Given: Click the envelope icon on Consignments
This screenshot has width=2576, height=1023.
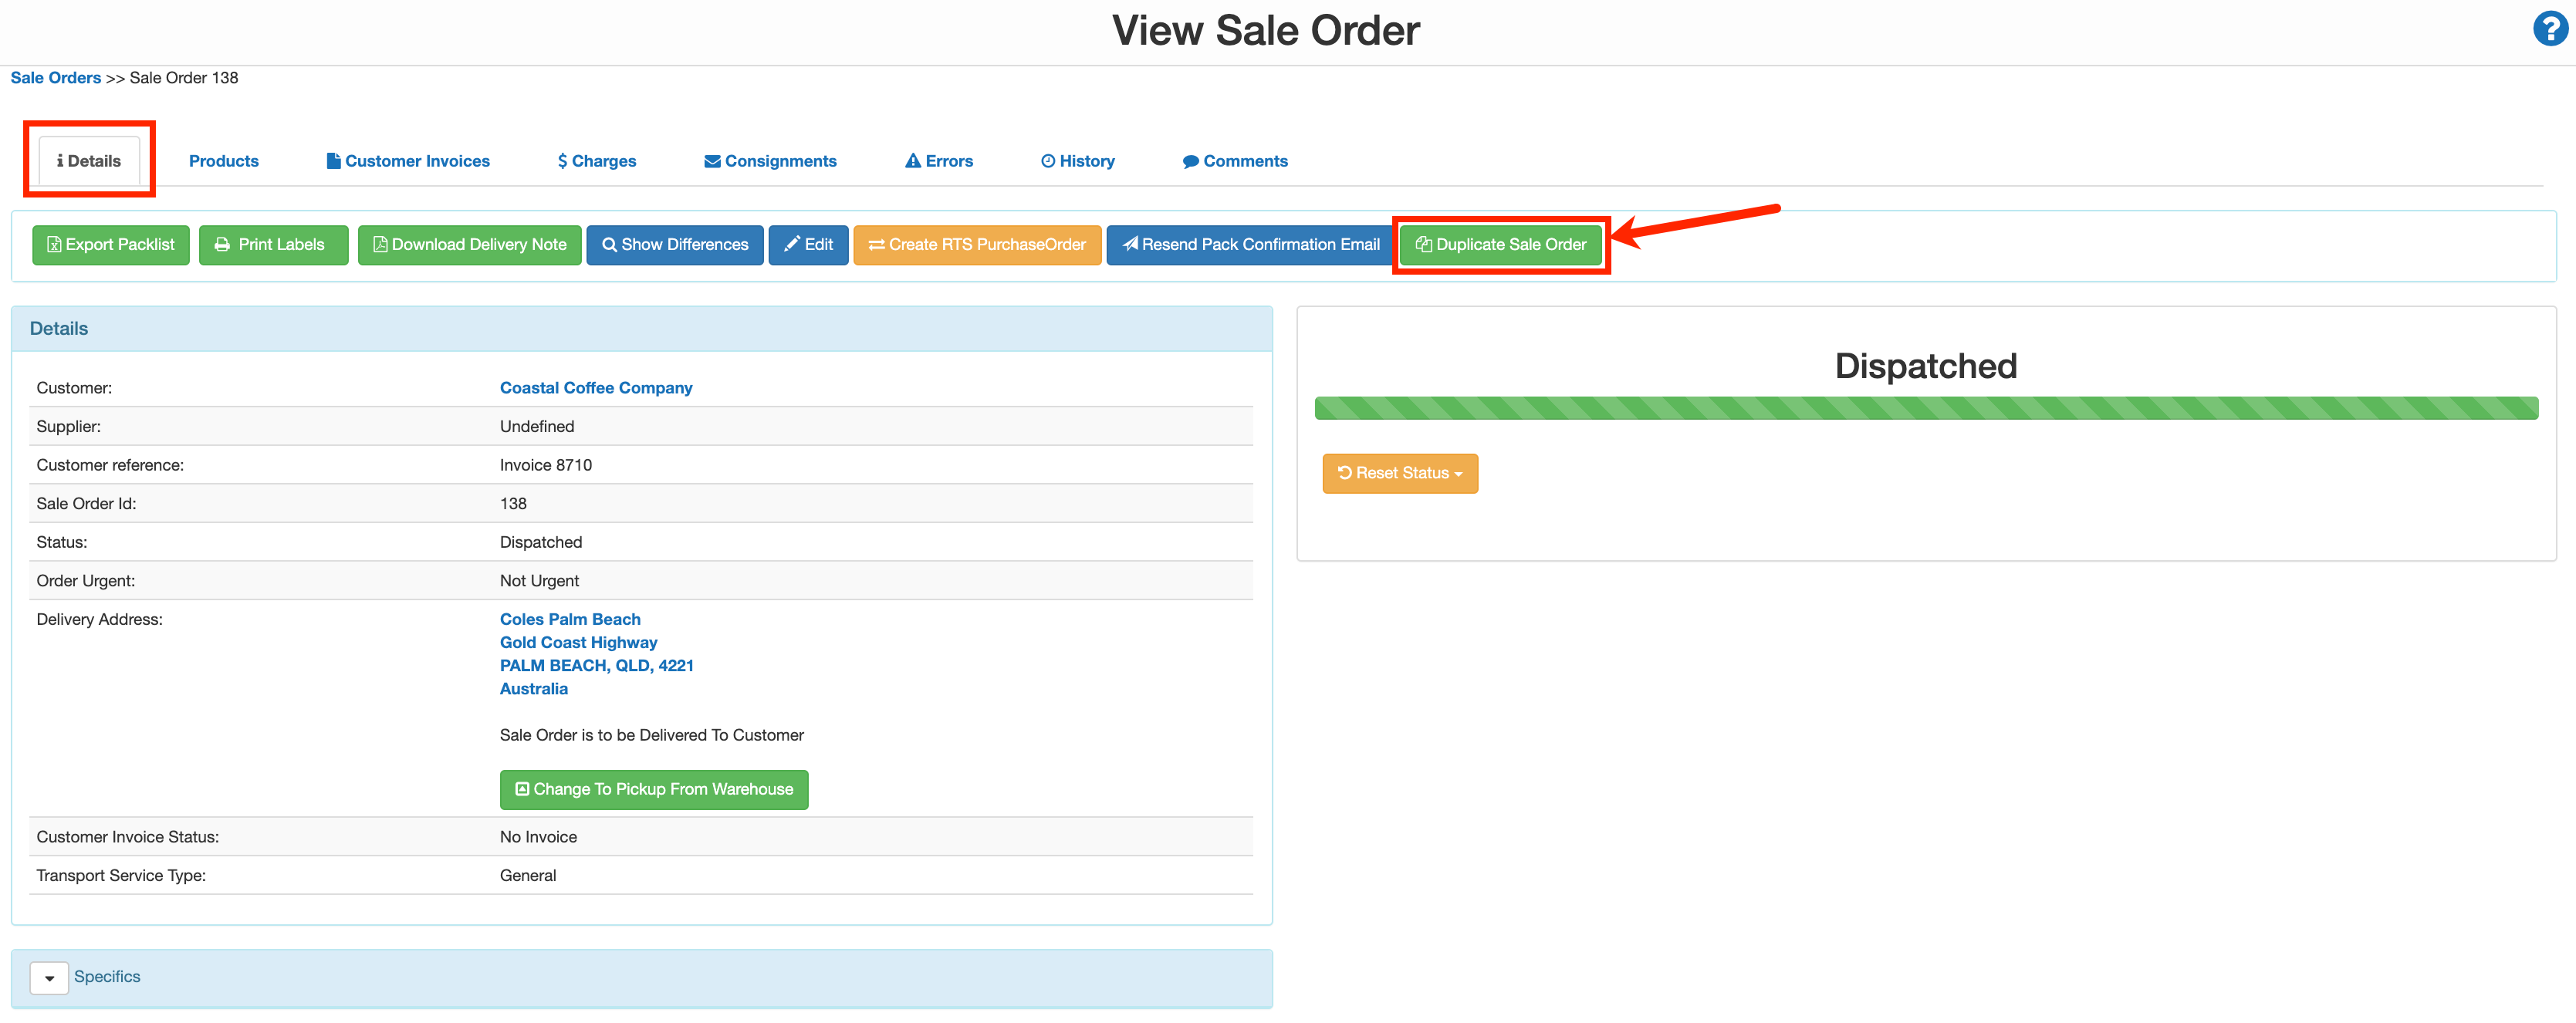Looking at the screenshot, I should pyautogui.click(x=712, y=160).
